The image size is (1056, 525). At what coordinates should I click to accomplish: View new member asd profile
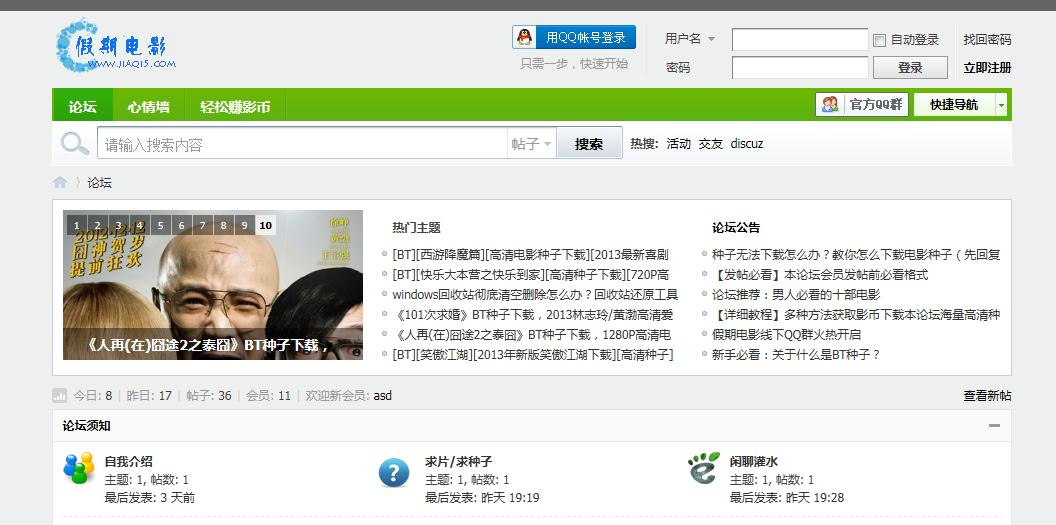(x=383, y=396)
